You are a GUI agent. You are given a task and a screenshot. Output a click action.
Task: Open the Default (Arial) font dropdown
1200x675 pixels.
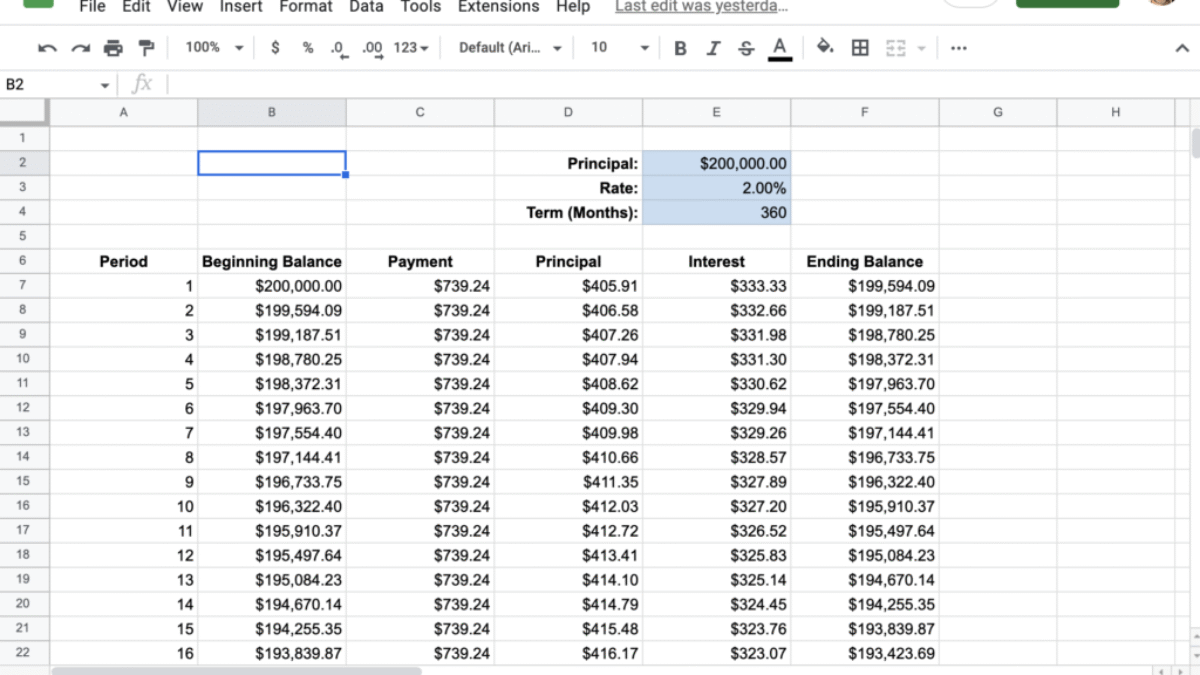[510, 48]
